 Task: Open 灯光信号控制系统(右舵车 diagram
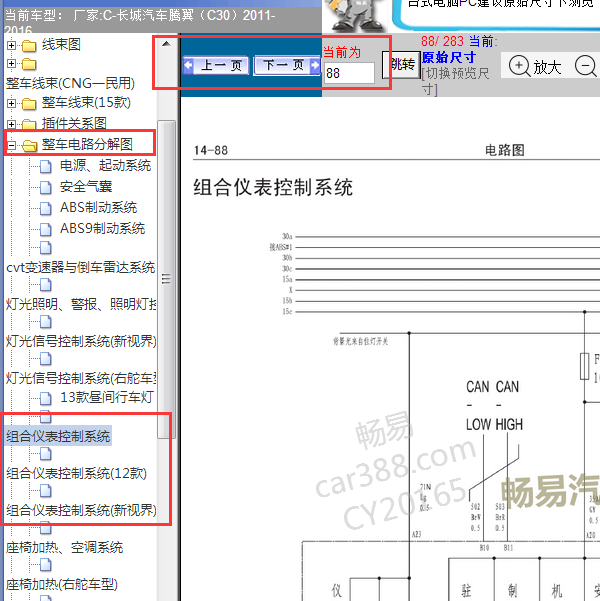click(x=81, y=378)
